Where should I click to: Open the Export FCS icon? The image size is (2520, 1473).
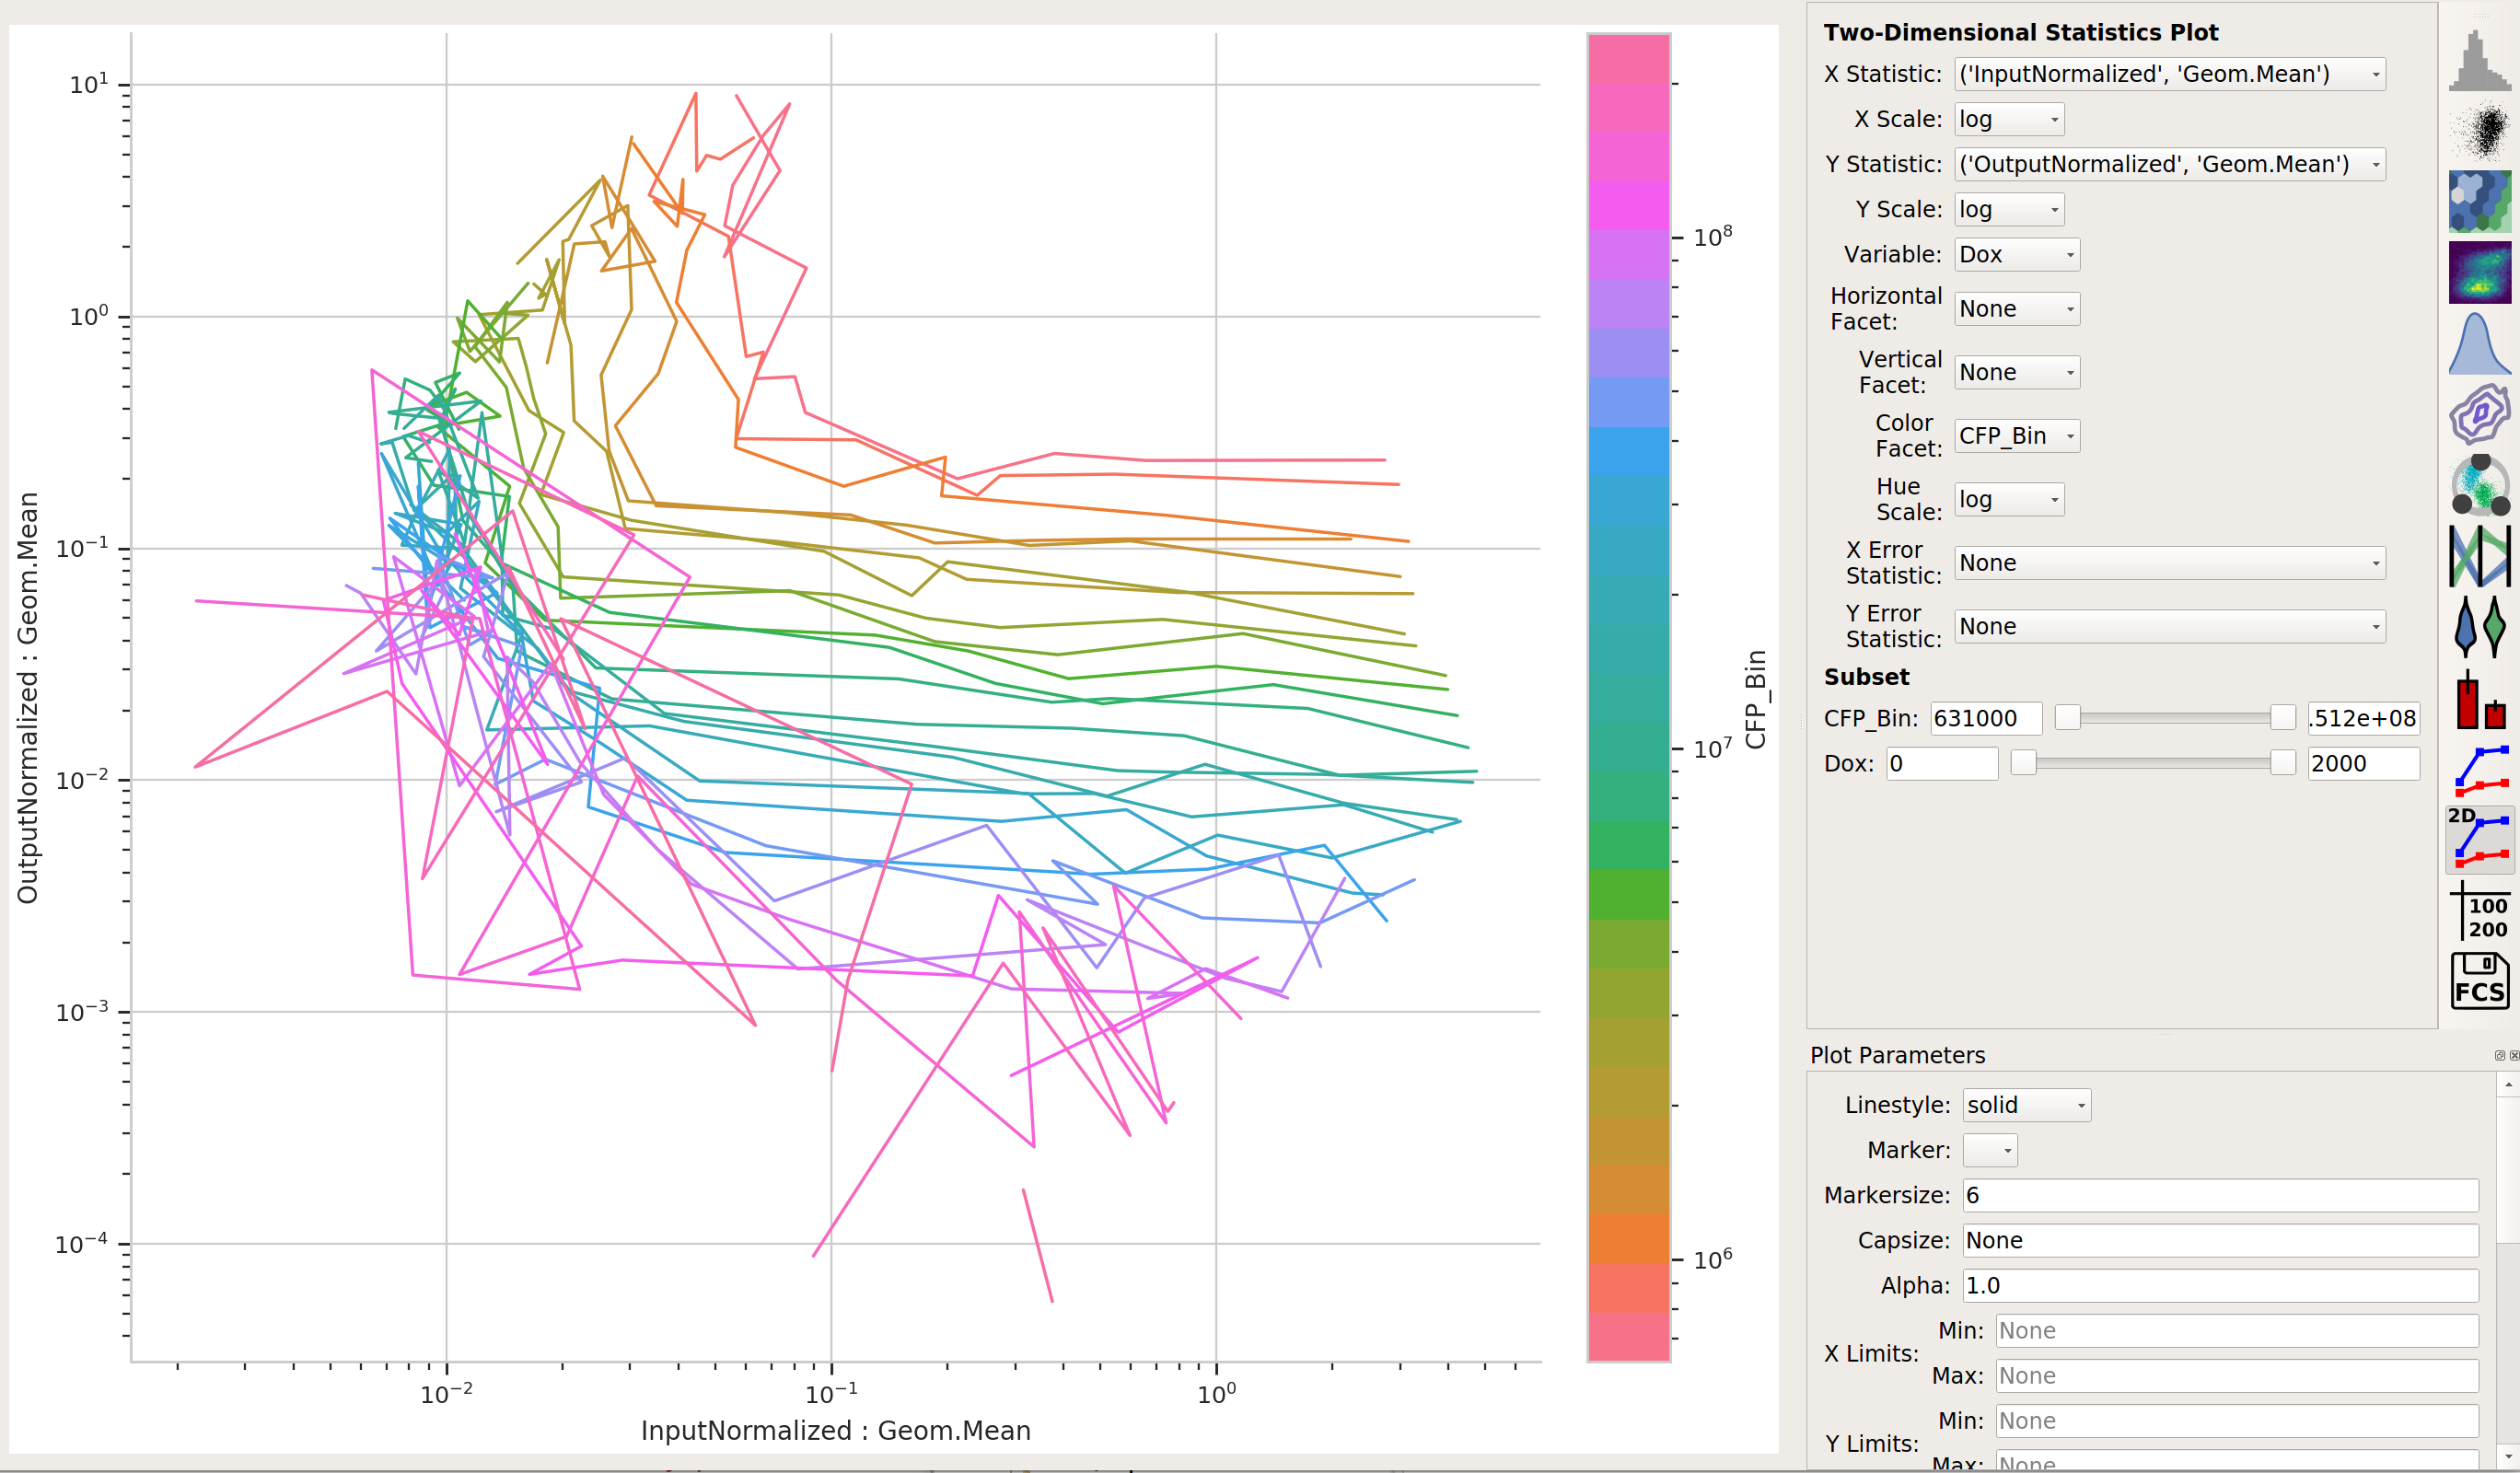[x=2479, y=980]
